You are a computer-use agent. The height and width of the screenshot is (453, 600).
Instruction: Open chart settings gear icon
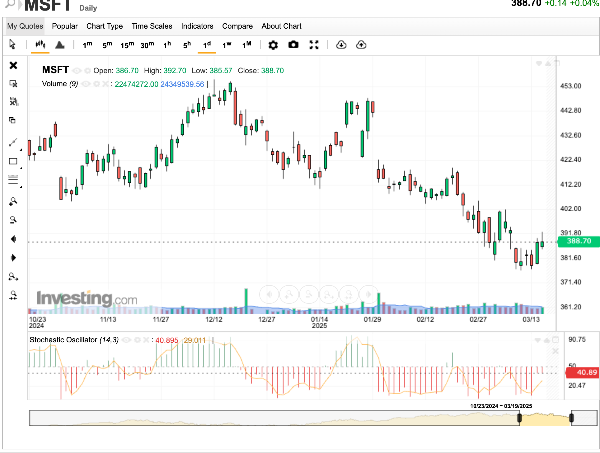click(273, 45)
